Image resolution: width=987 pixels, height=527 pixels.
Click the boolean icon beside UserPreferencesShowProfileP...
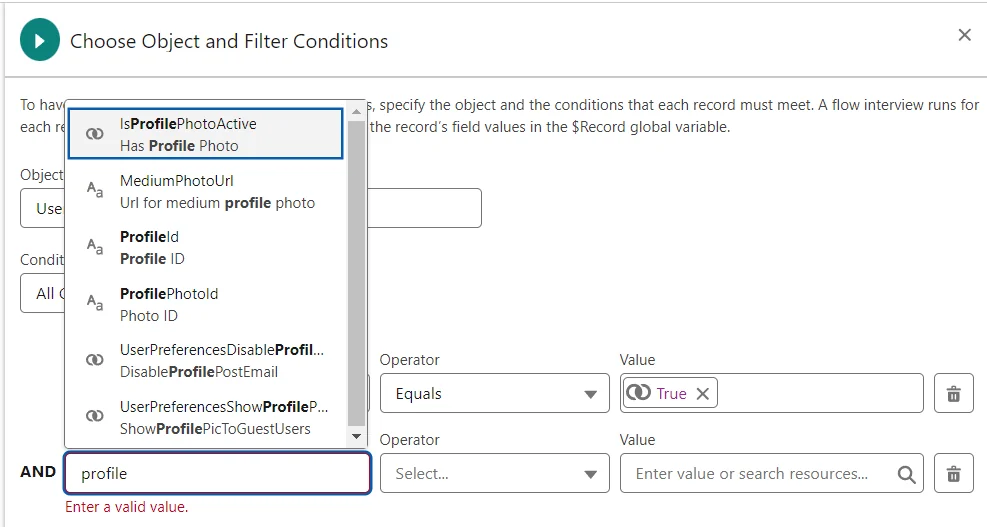pos(94,416)
